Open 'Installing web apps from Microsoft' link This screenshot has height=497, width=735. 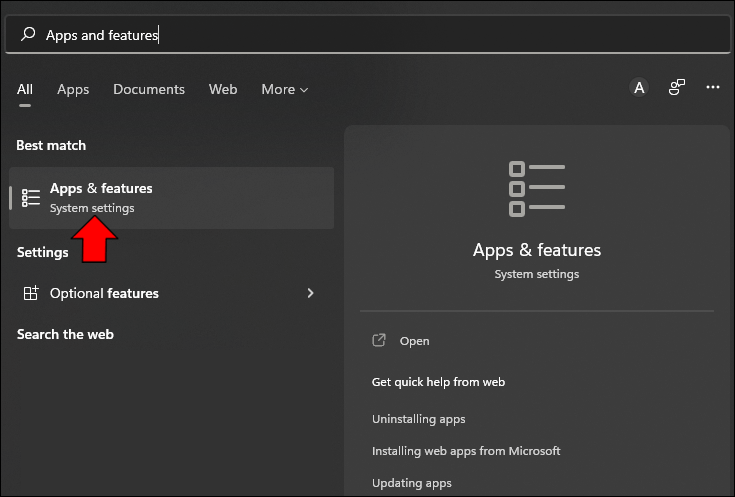(466, 451)
